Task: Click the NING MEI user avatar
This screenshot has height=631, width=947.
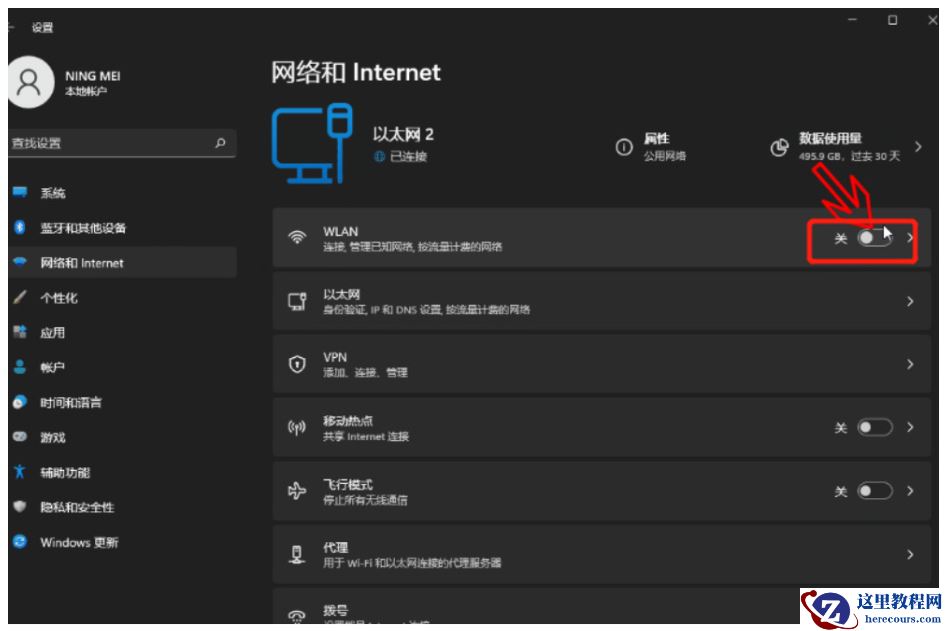Action: pos(30,81)
